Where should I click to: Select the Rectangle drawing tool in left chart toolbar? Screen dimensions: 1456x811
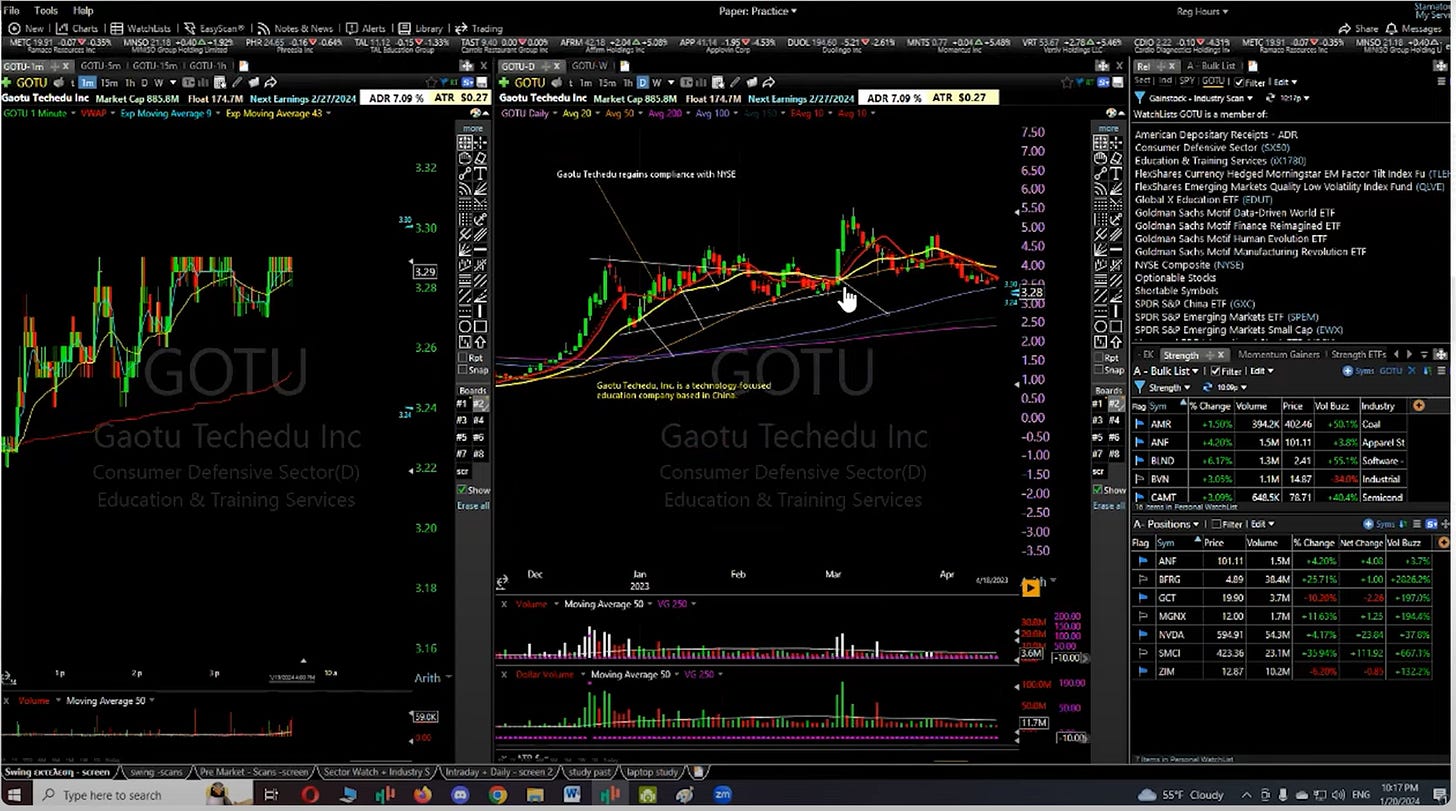click(480, 326)
